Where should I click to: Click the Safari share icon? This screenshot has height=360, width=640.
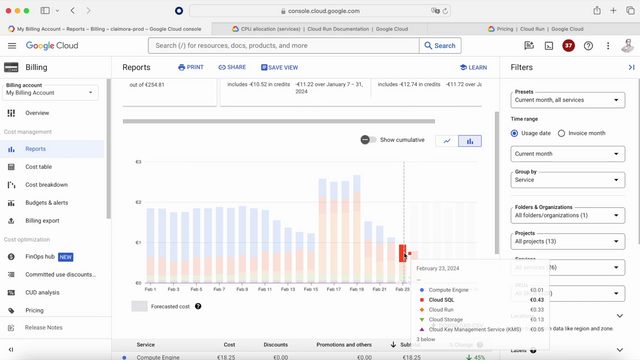click(x=597, y=11)
